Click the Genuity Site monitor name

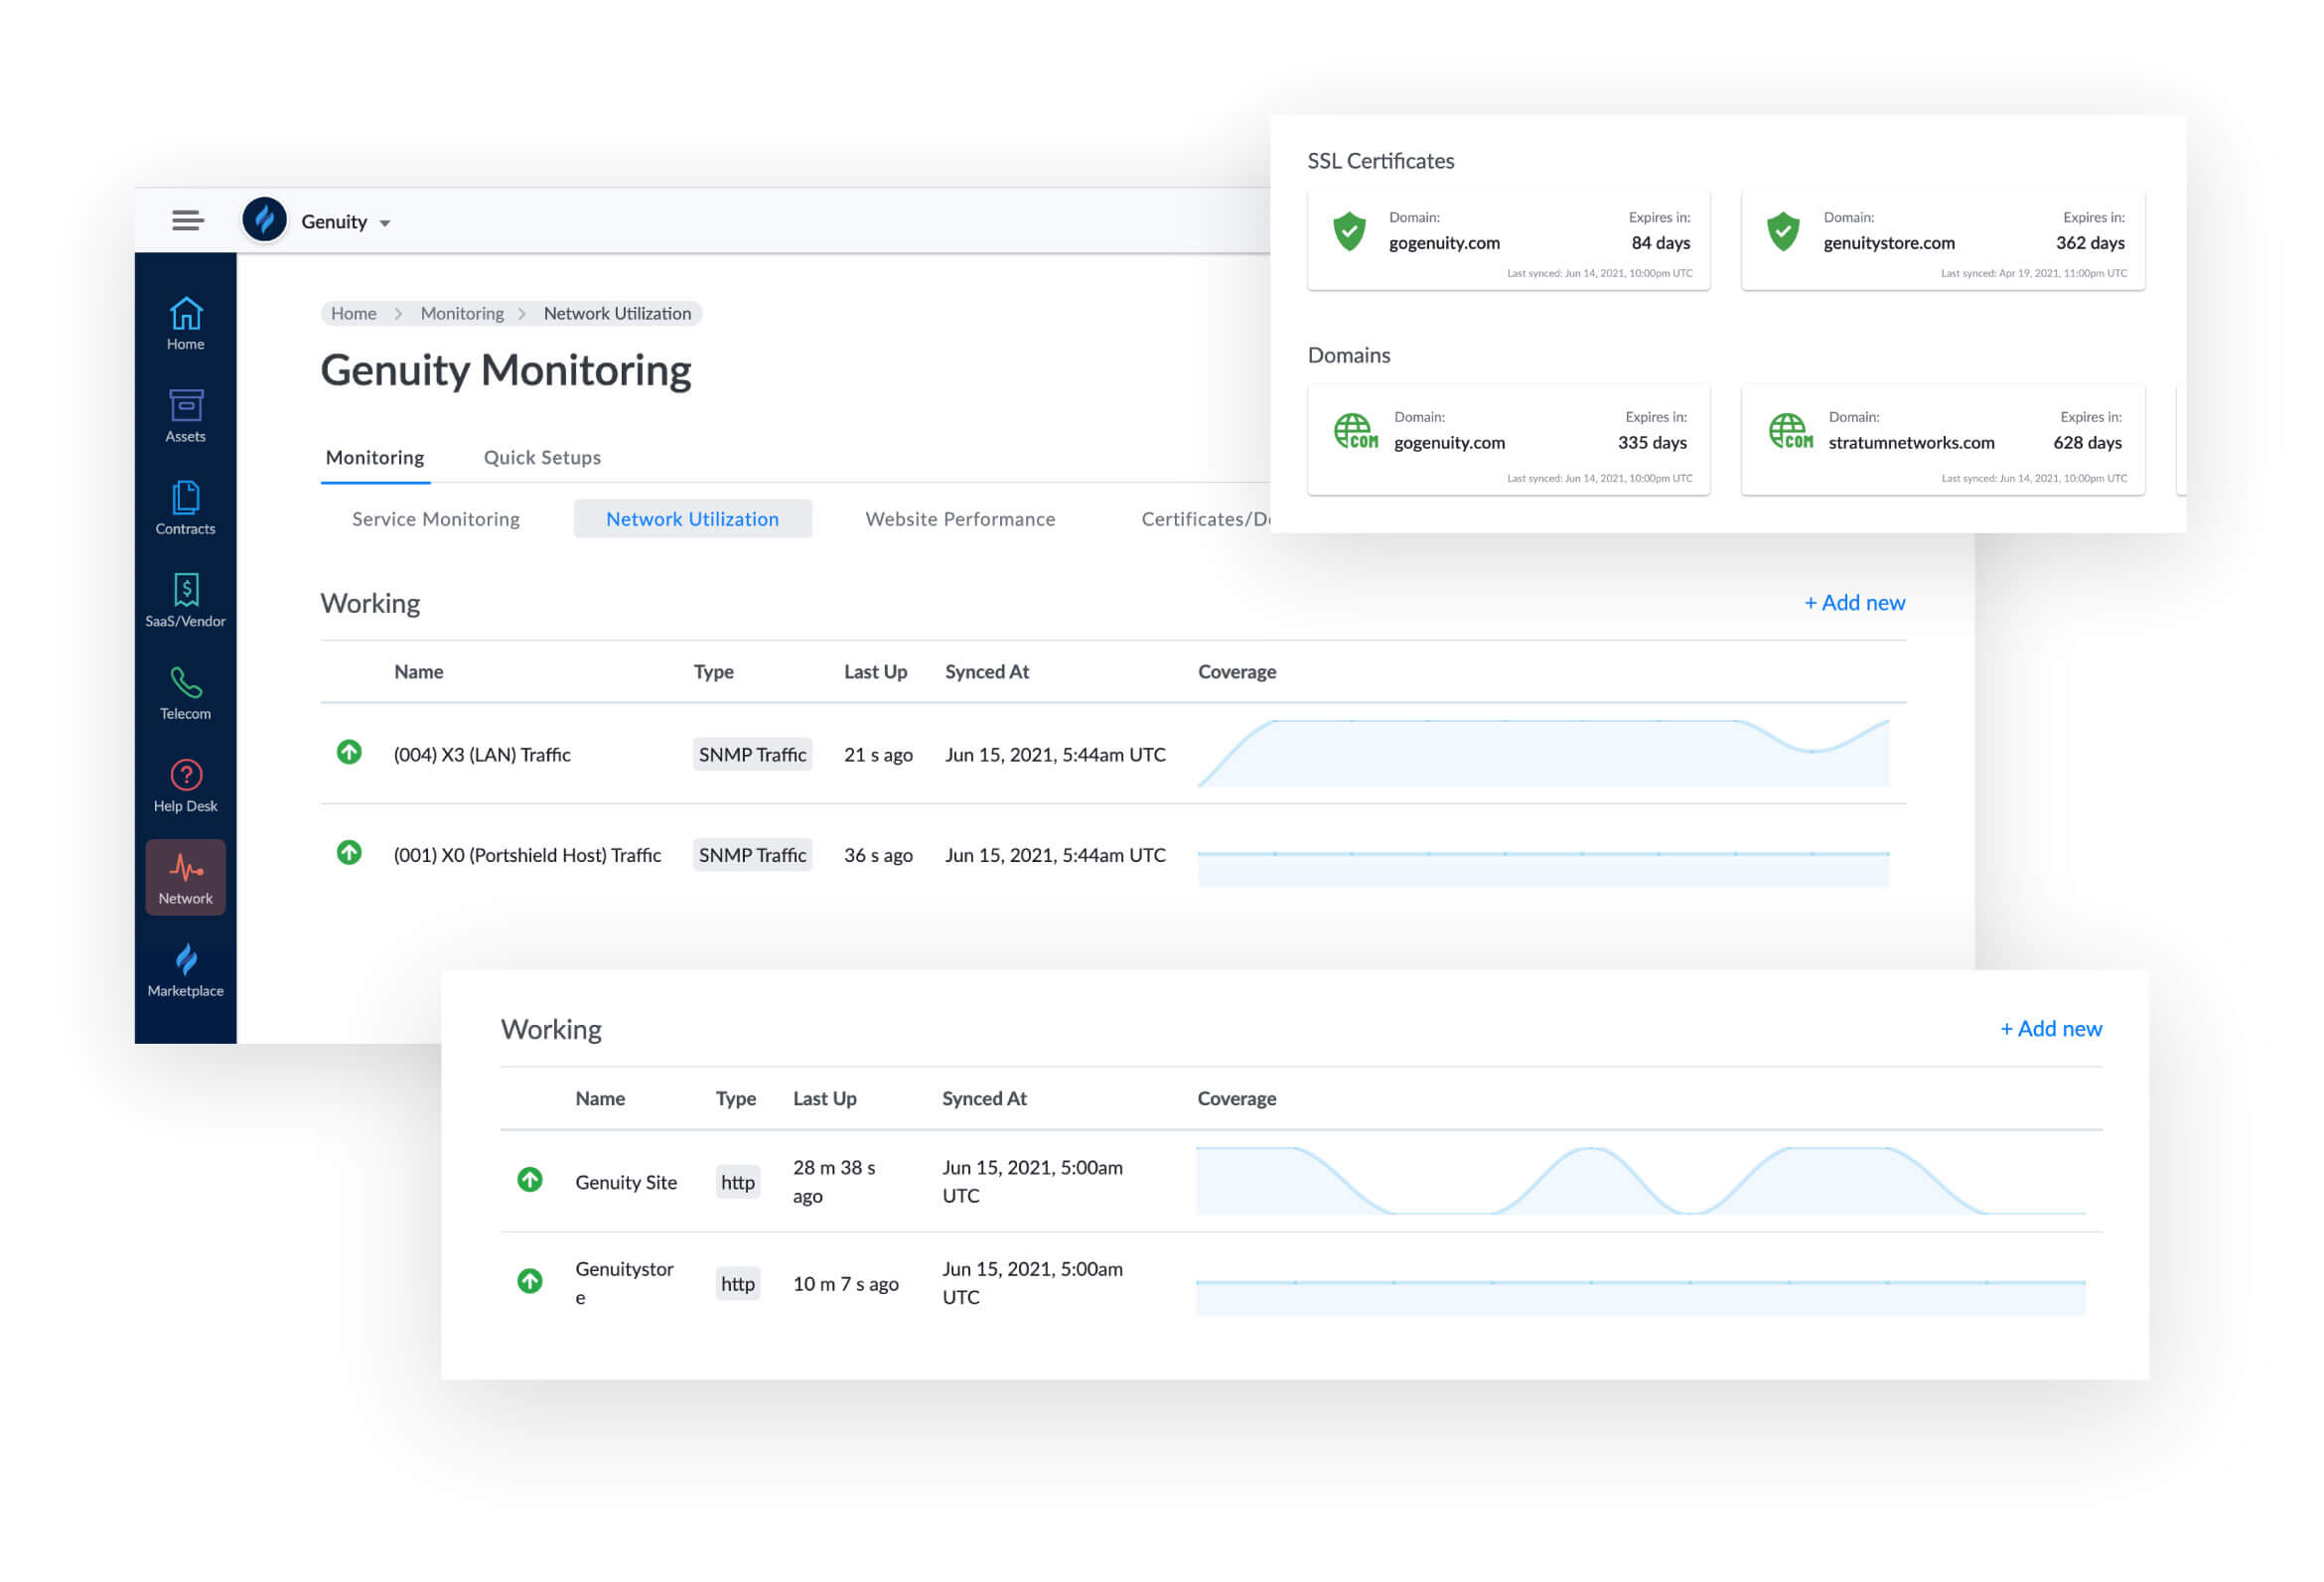pyautogui.click(x=626, y=1182)
